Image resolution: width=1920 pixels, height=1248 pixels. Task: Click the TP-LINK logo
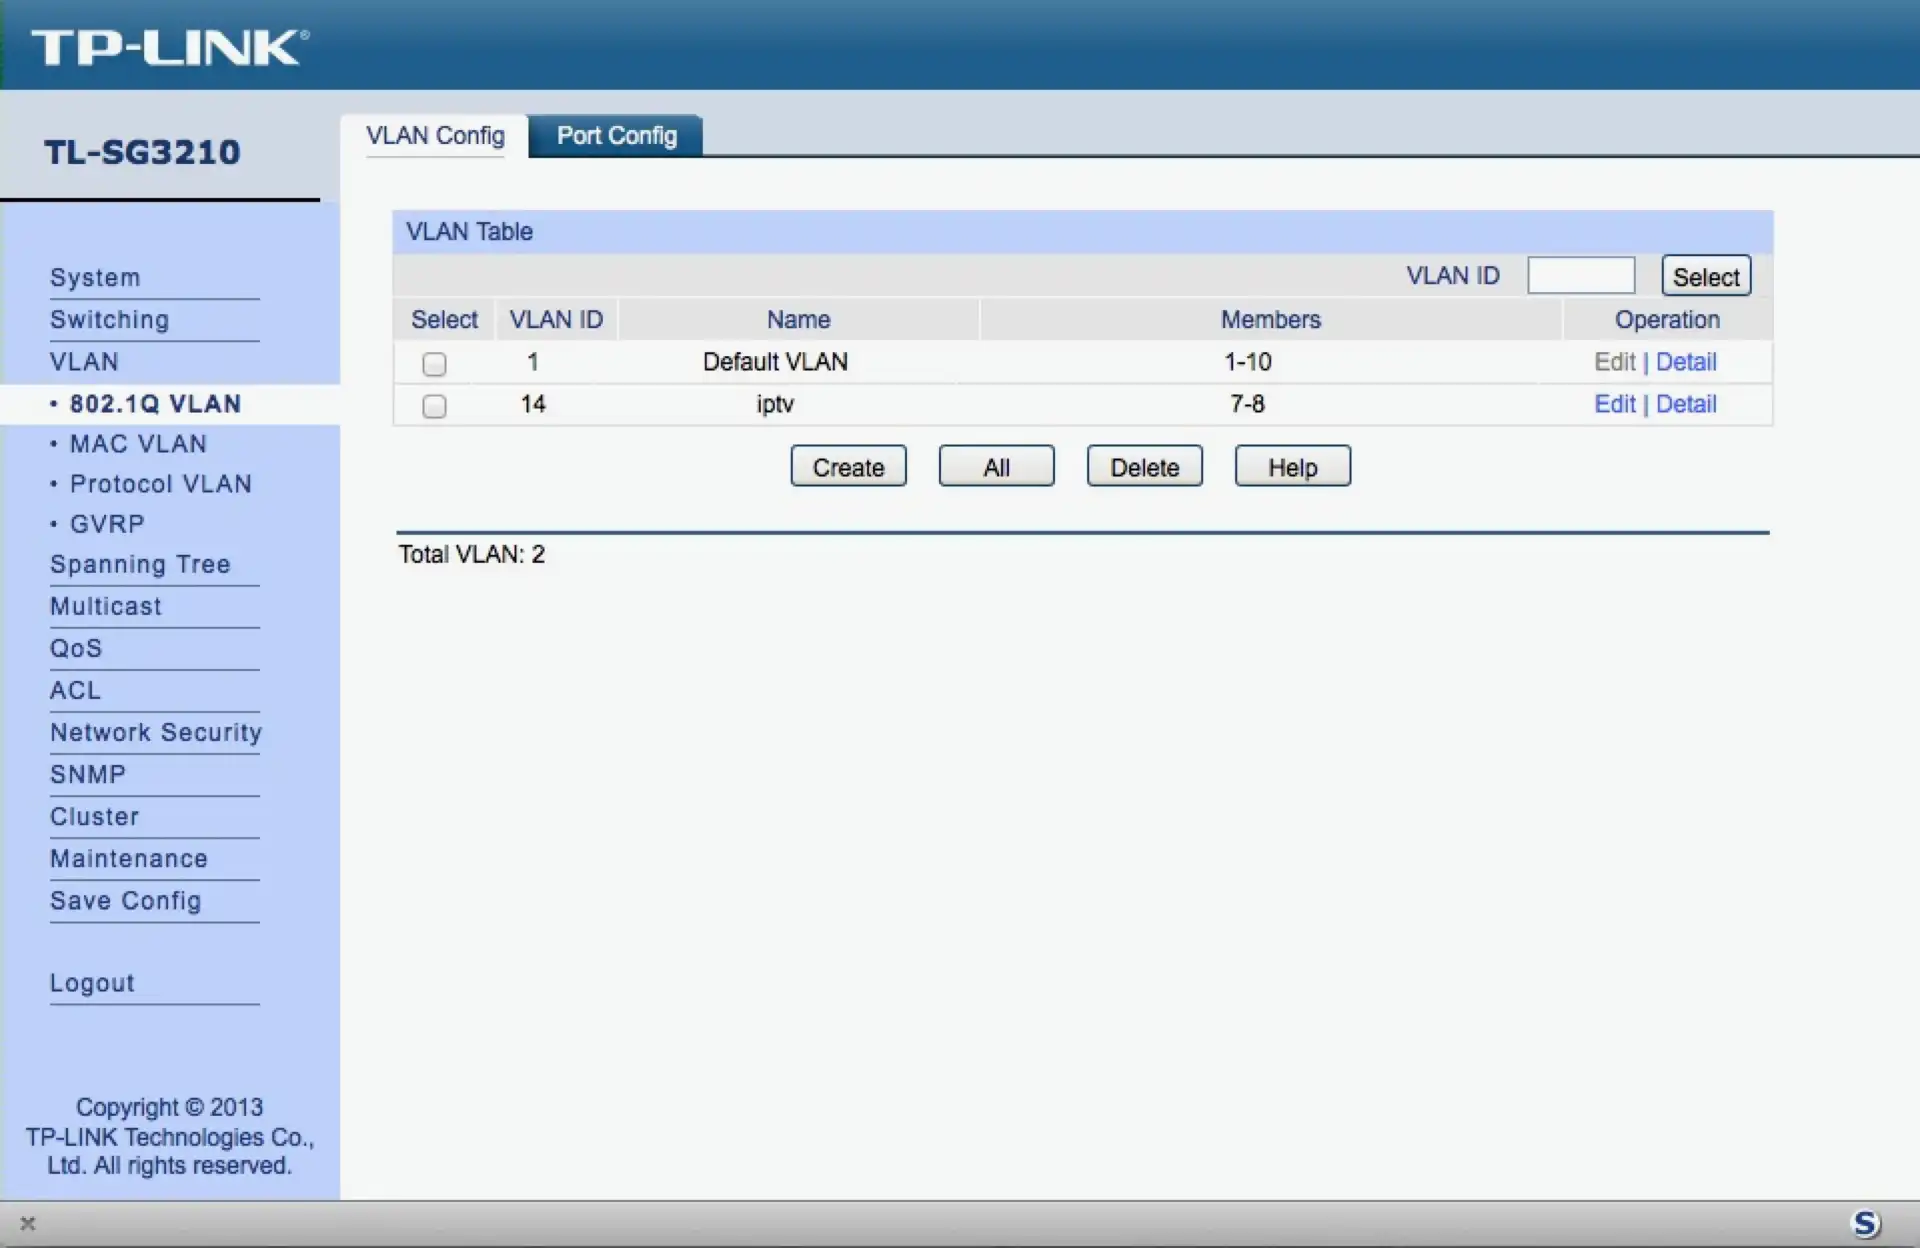tap(170, 47)
